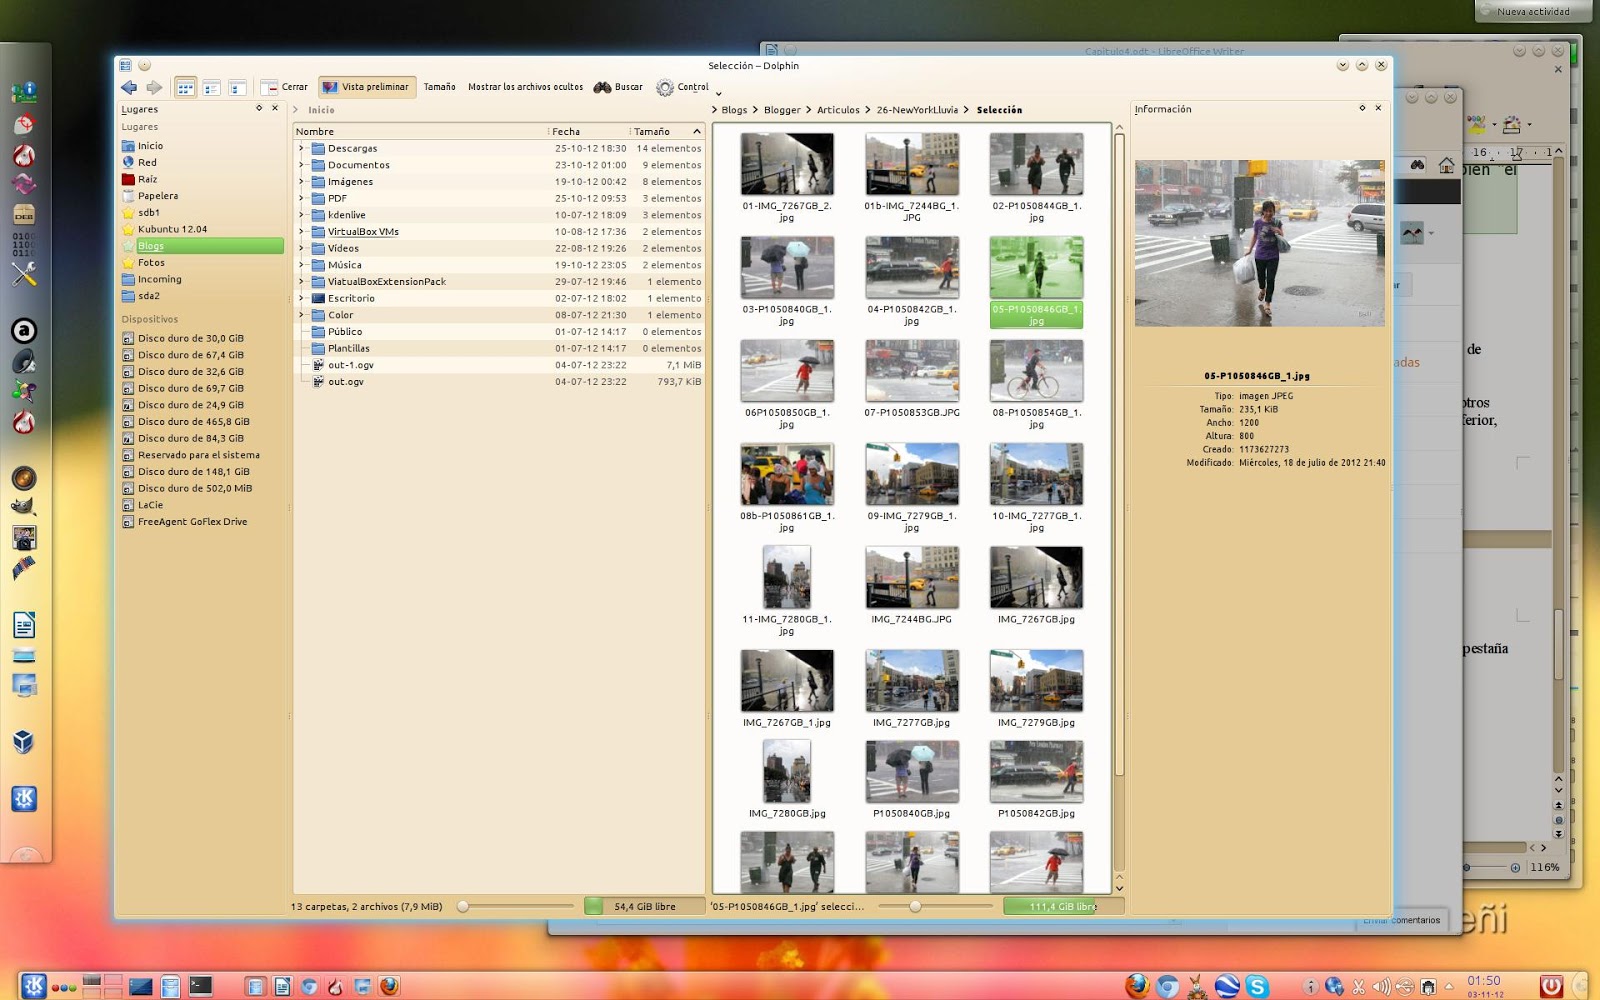Image resolution: width=1600 pixels, height=1000 pixels.
Task: Click the red power/logout button
Action: (1551, 986)
